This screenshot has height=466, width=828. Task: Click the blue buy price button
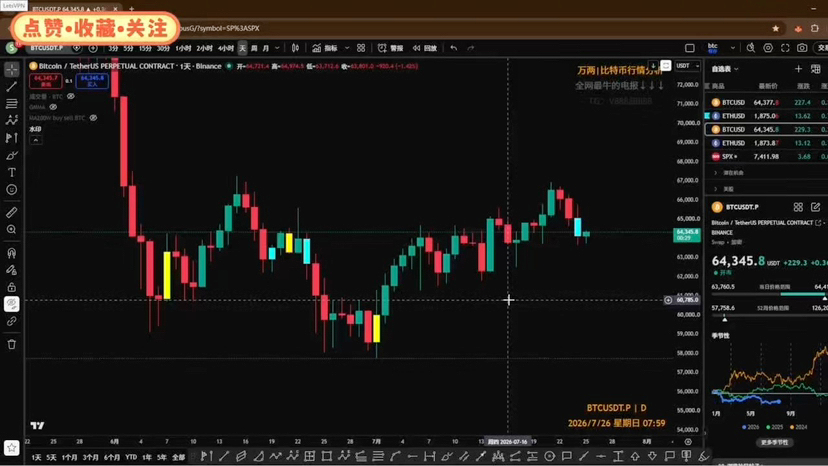click(92, 80)
